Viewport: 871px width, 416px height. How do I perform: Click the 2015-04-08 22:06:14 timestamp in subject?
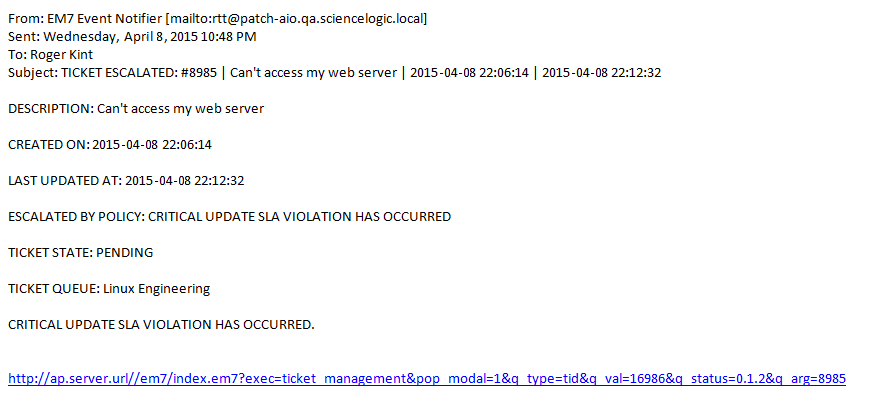point(469,73)
